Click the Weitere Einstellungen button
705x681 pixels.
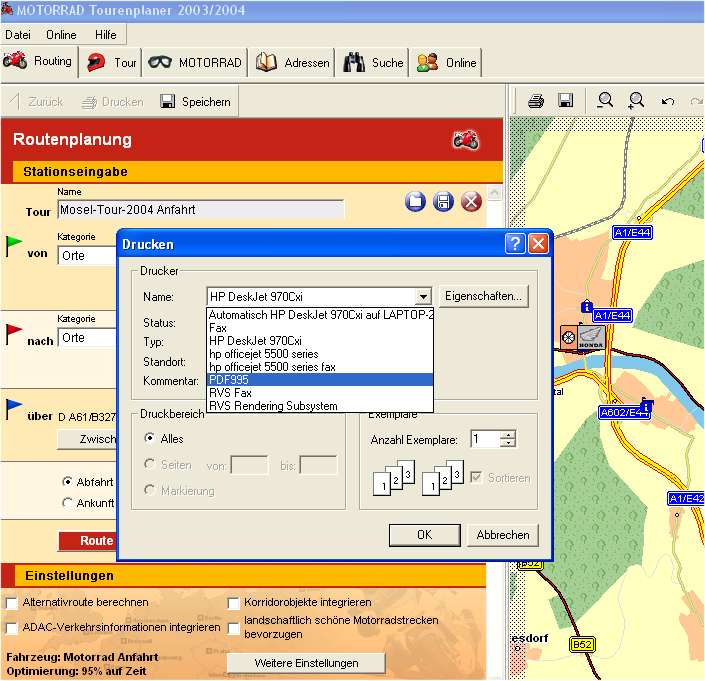tap(306, 663)
